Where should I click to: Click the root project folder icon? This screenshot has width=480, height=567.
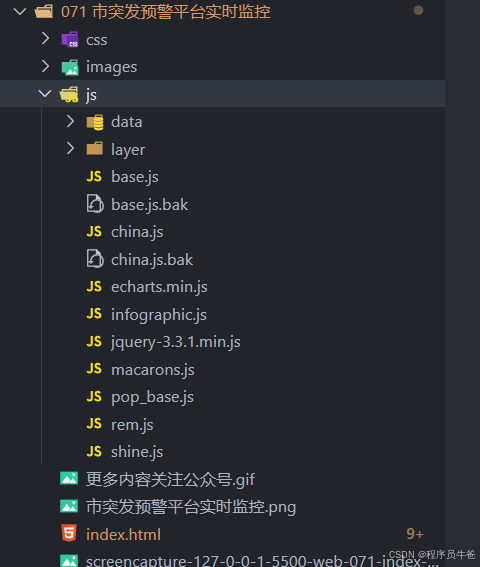coord(44,12)
